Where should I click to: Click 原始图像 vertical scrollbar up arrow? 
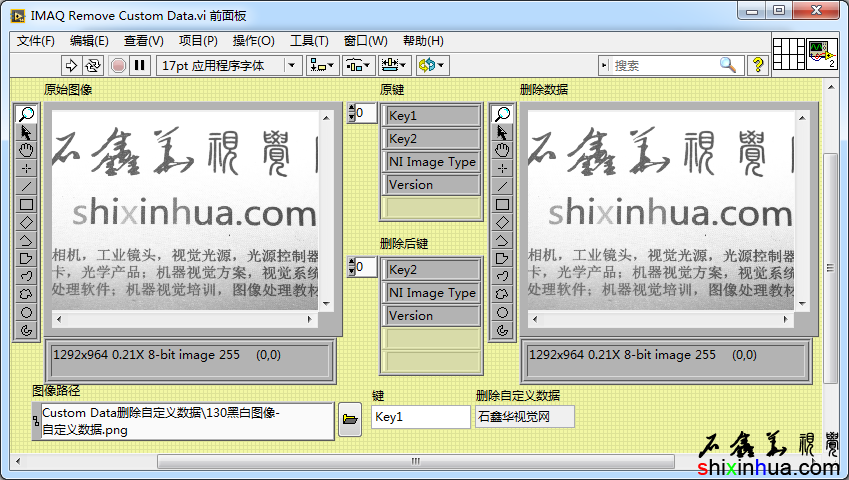coord(326,117)
